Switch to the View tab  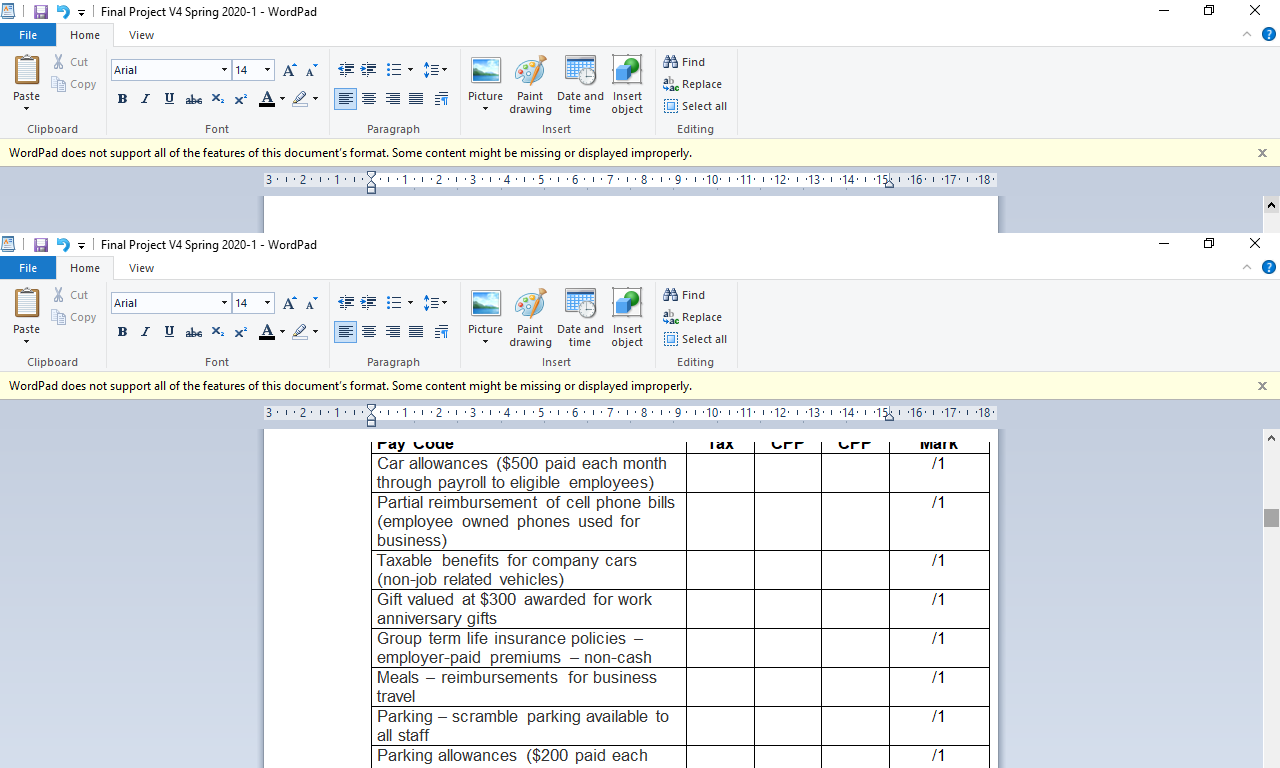(141, 267)
